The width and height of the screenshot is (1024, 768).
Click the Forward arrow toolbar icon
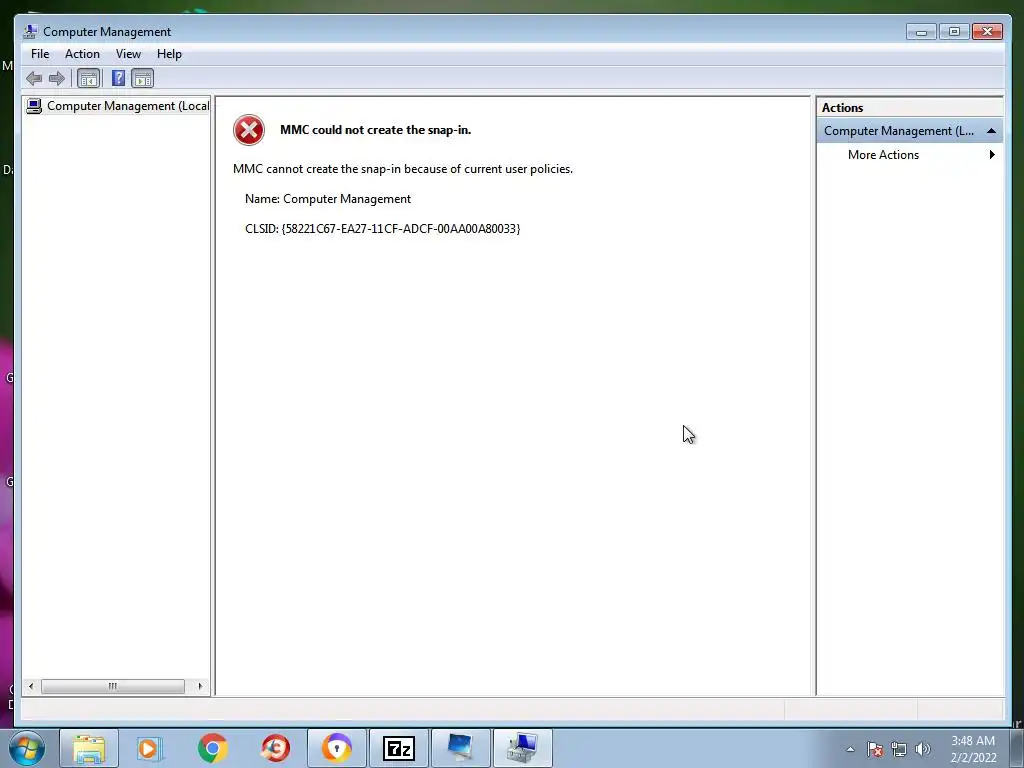57,79
